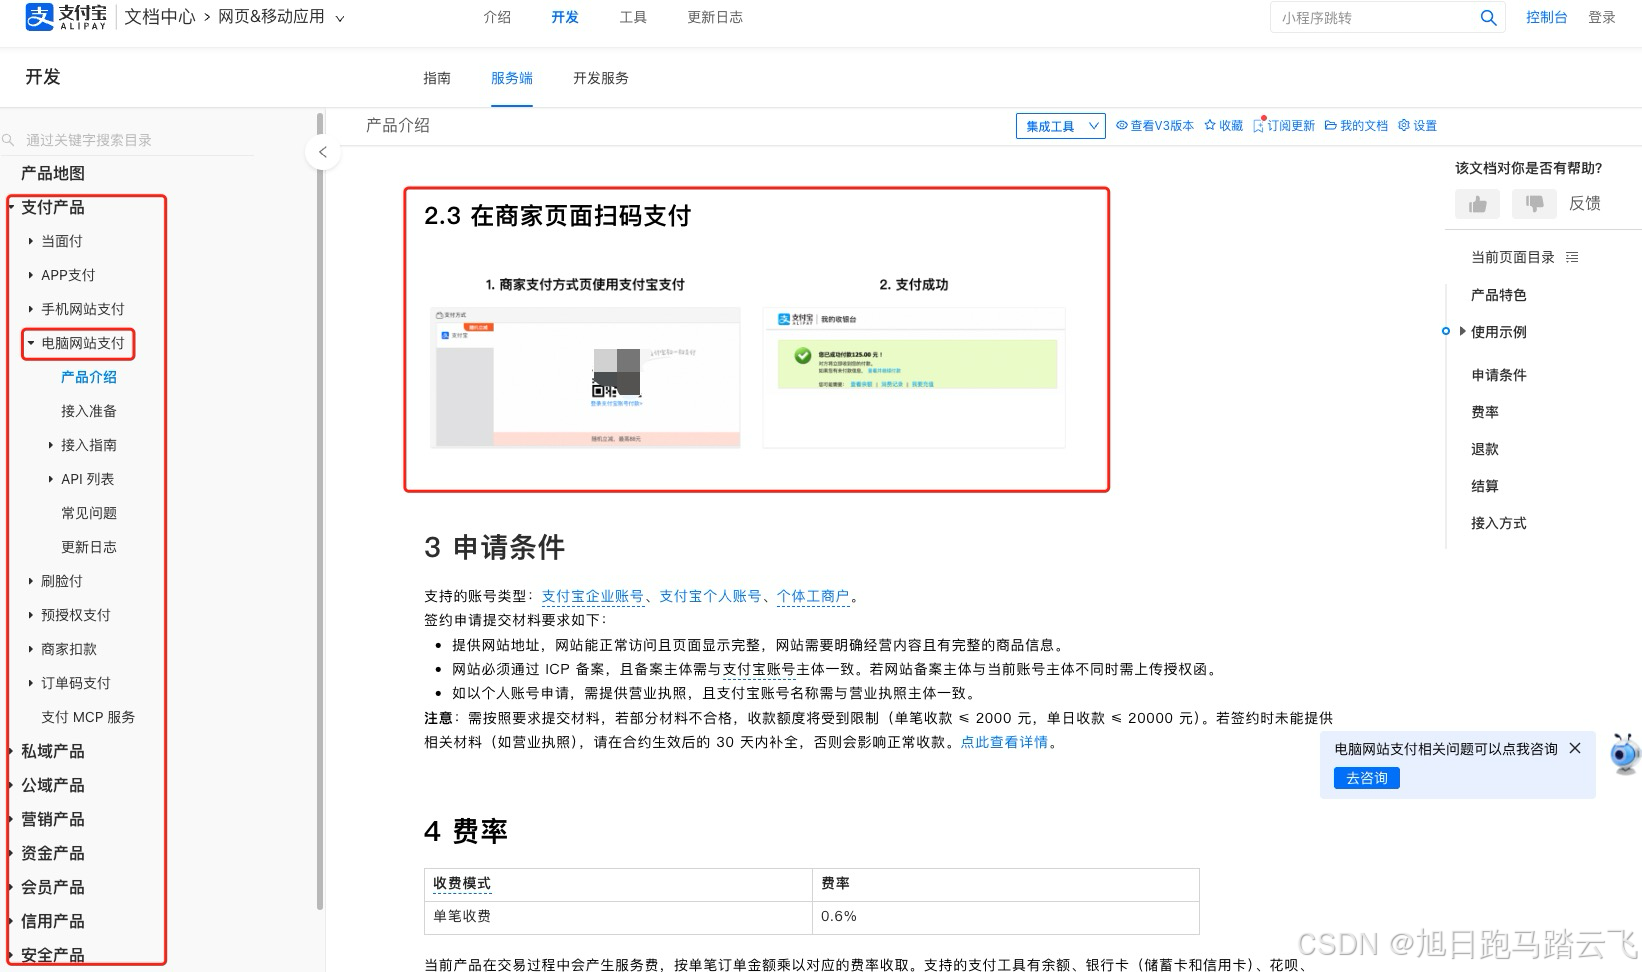Open the 集成工具 dropdown
Image resolution: width=1642 pixels, height=972 pixels.
pyautogui.click(x=1060, y=126)
